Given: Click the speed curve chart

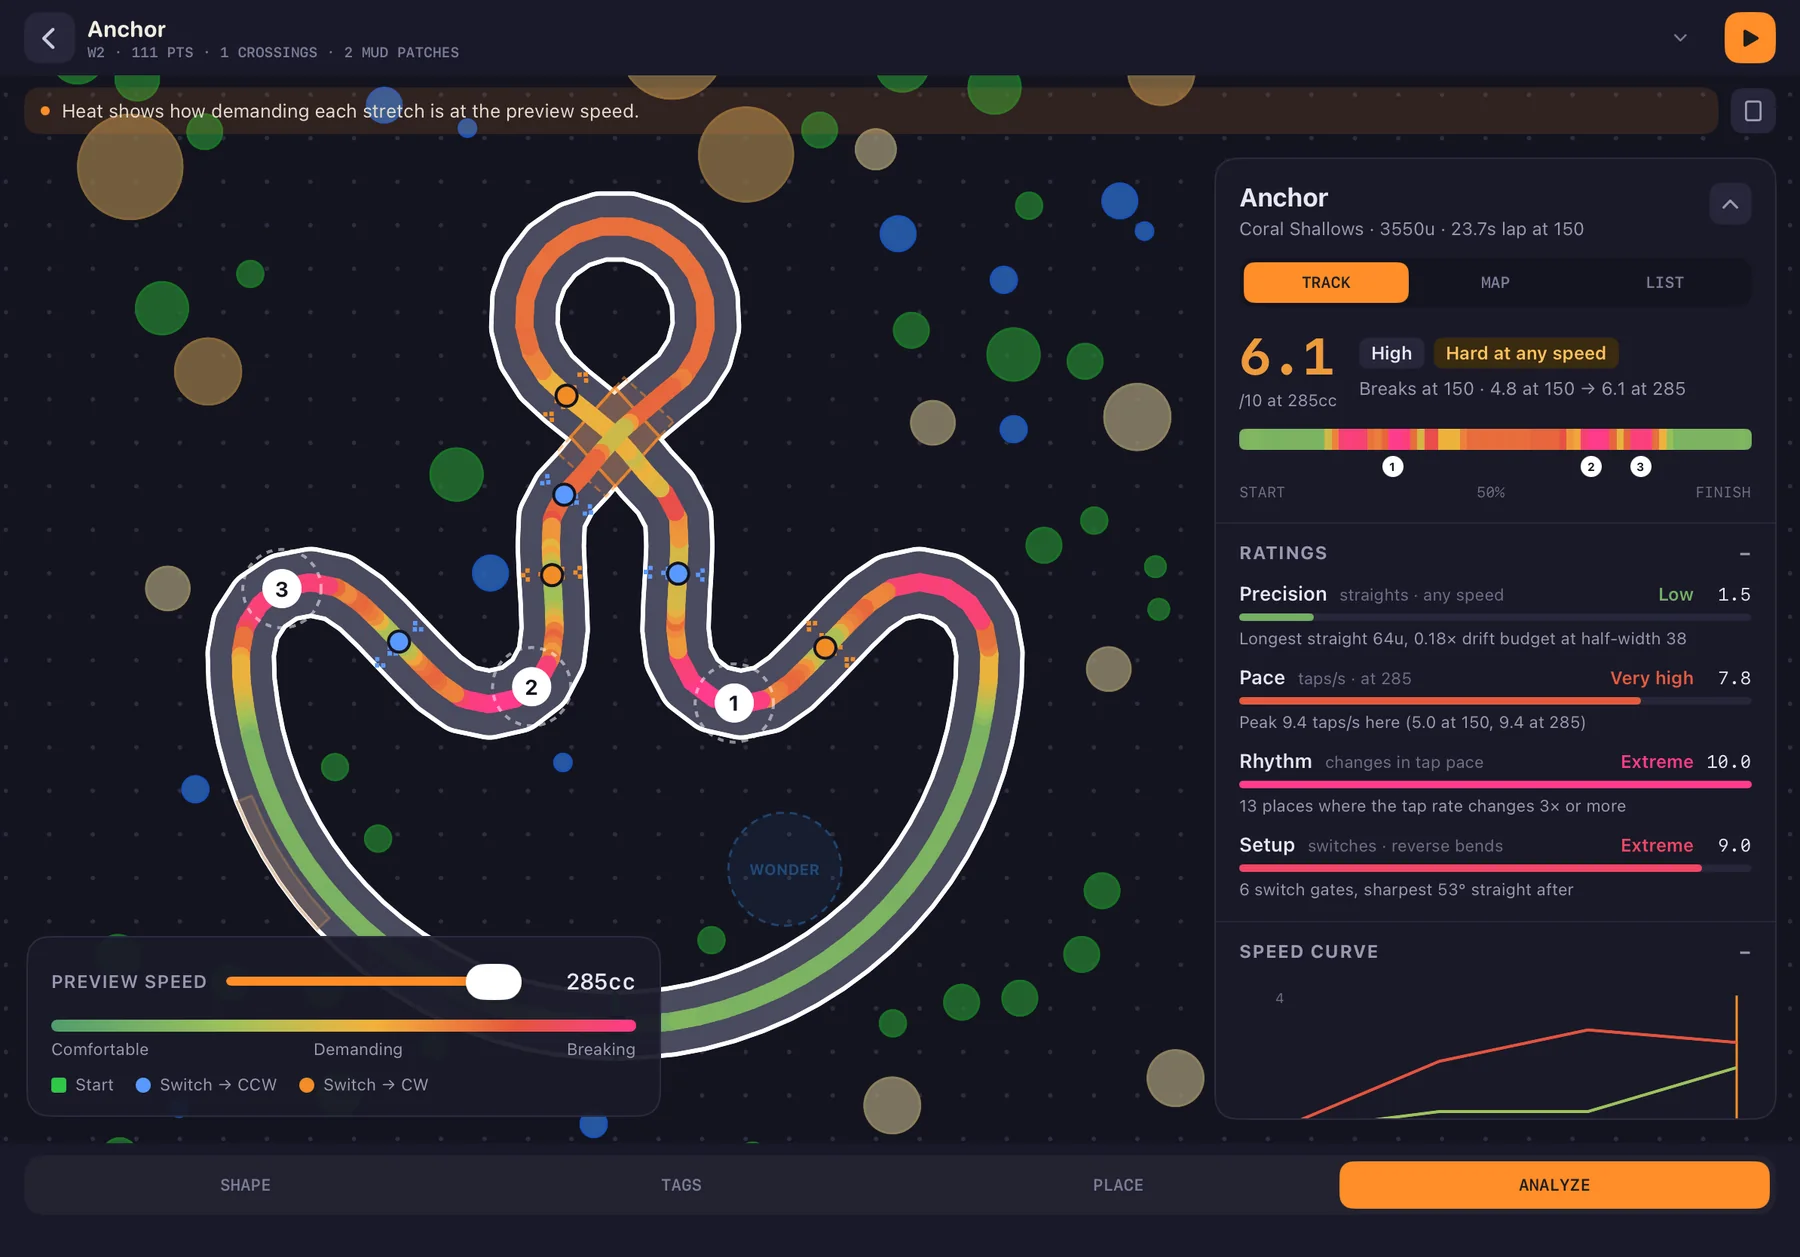Looking at the screenshot, I should [x=1495, y=1052].
